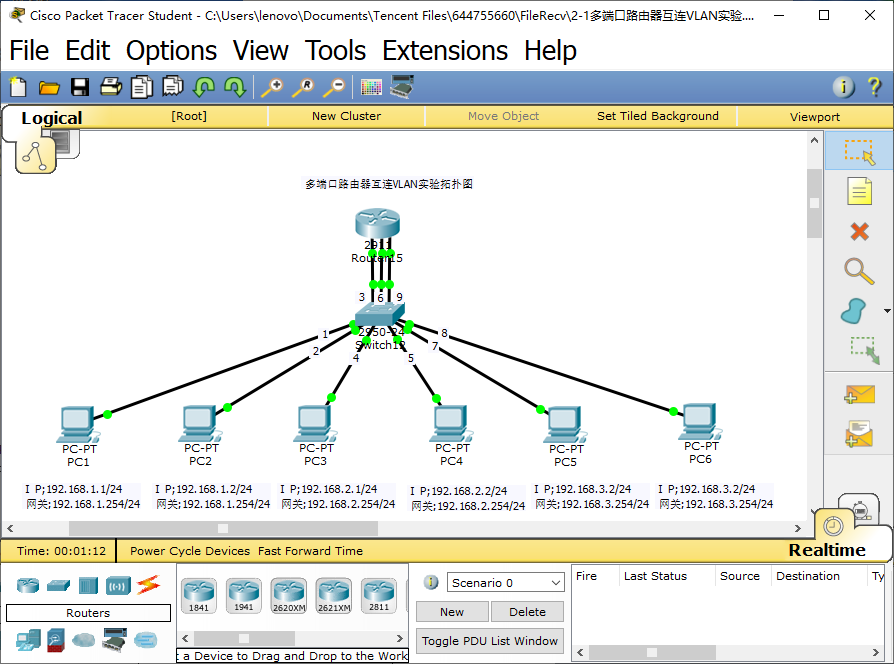Save the network with the floppy icon
Viewport: 894px width, 664px height.
click(x=80, y=87)
